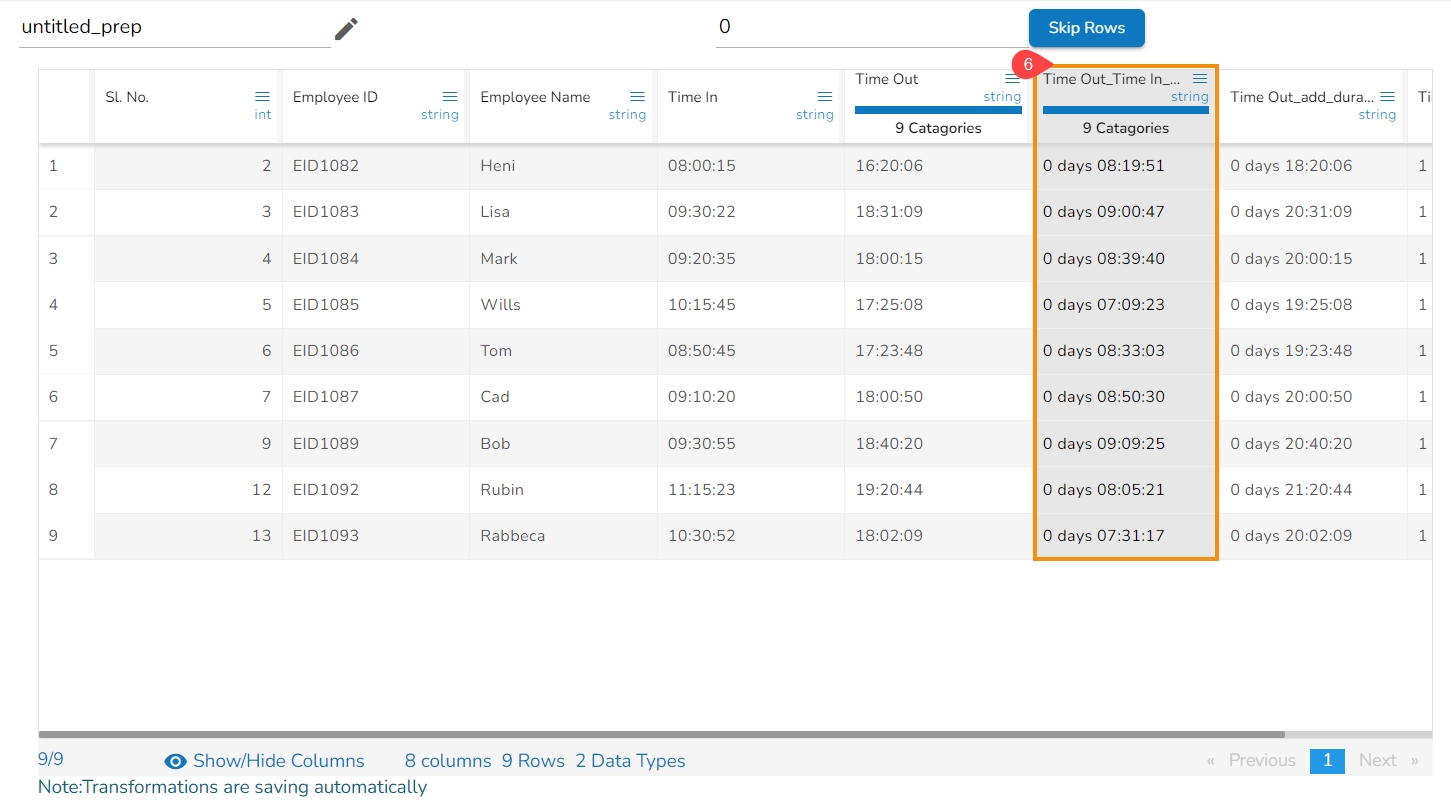Open the Employee Name column menu icon

click(637, 97)
